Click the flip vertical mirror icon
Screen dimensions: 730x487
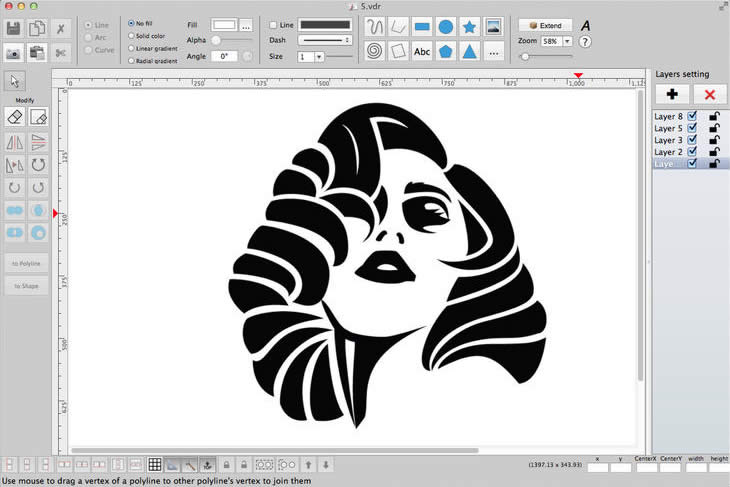coord(38,142)
